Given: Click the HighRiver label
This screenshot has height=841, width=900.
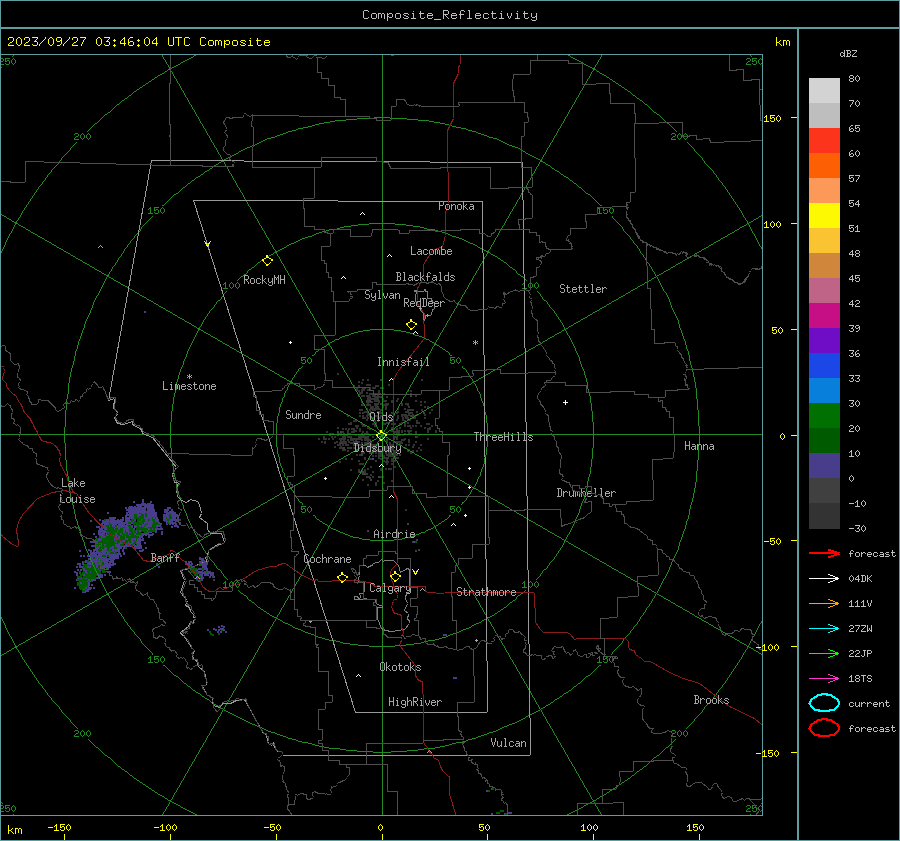Looking at the screenshot, I should (x=415, y=702).
